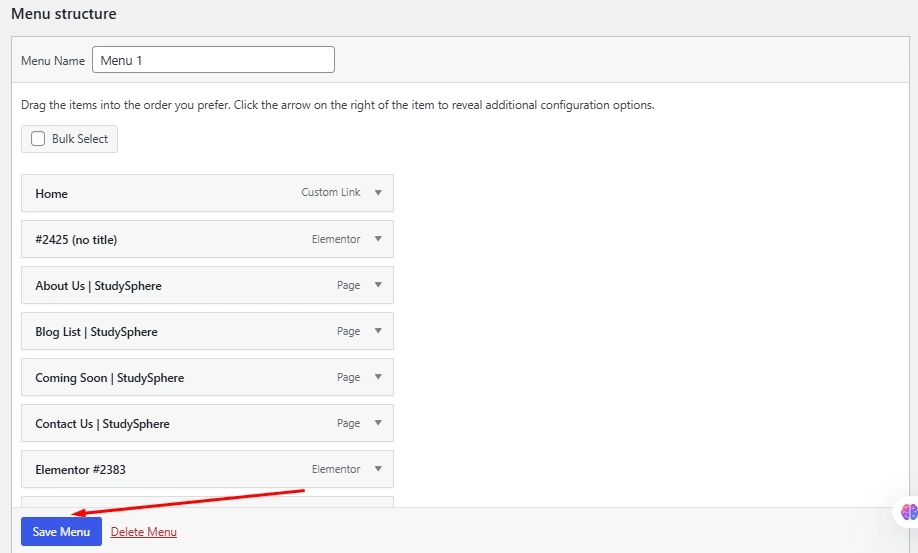Select the #2425 (no title) menu item

click(207, 239)
